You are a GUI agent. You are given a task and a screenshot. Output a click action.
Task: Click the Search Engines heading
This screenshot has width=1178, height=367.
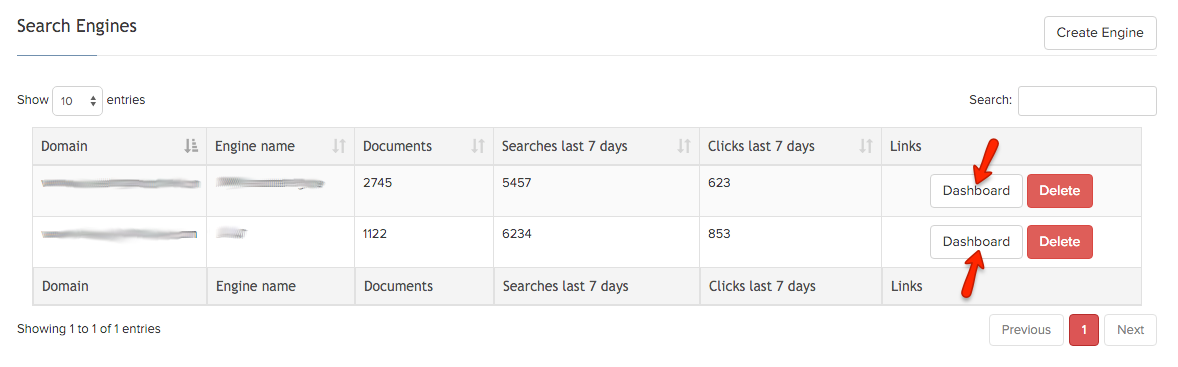pyautogui.click(x=77, y=26)
